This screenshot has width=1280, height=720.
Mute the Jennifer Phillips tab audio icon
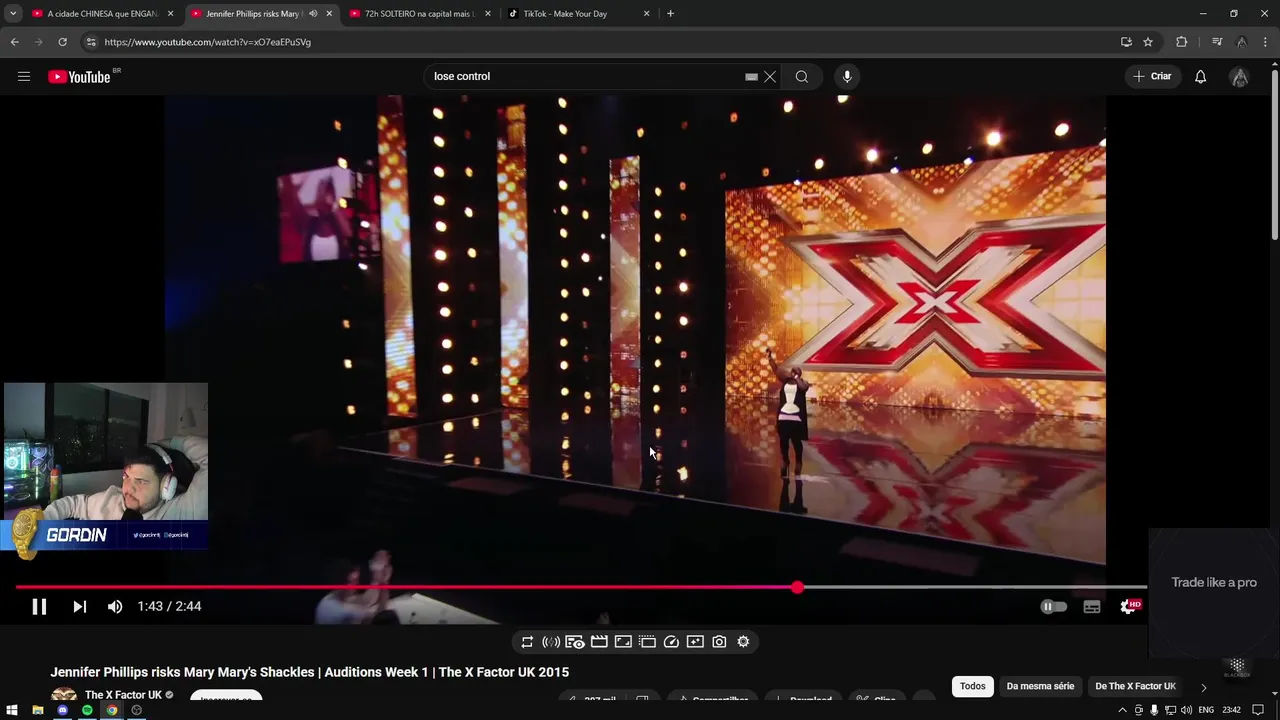[x=313, y=14]
